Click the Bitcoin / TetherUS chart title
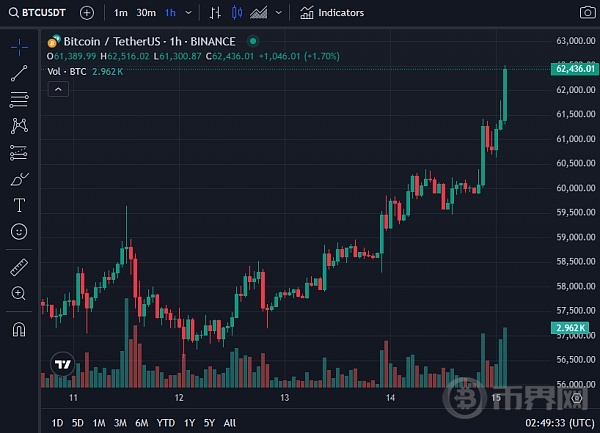The image size is (600, 433). click(150, 41)
